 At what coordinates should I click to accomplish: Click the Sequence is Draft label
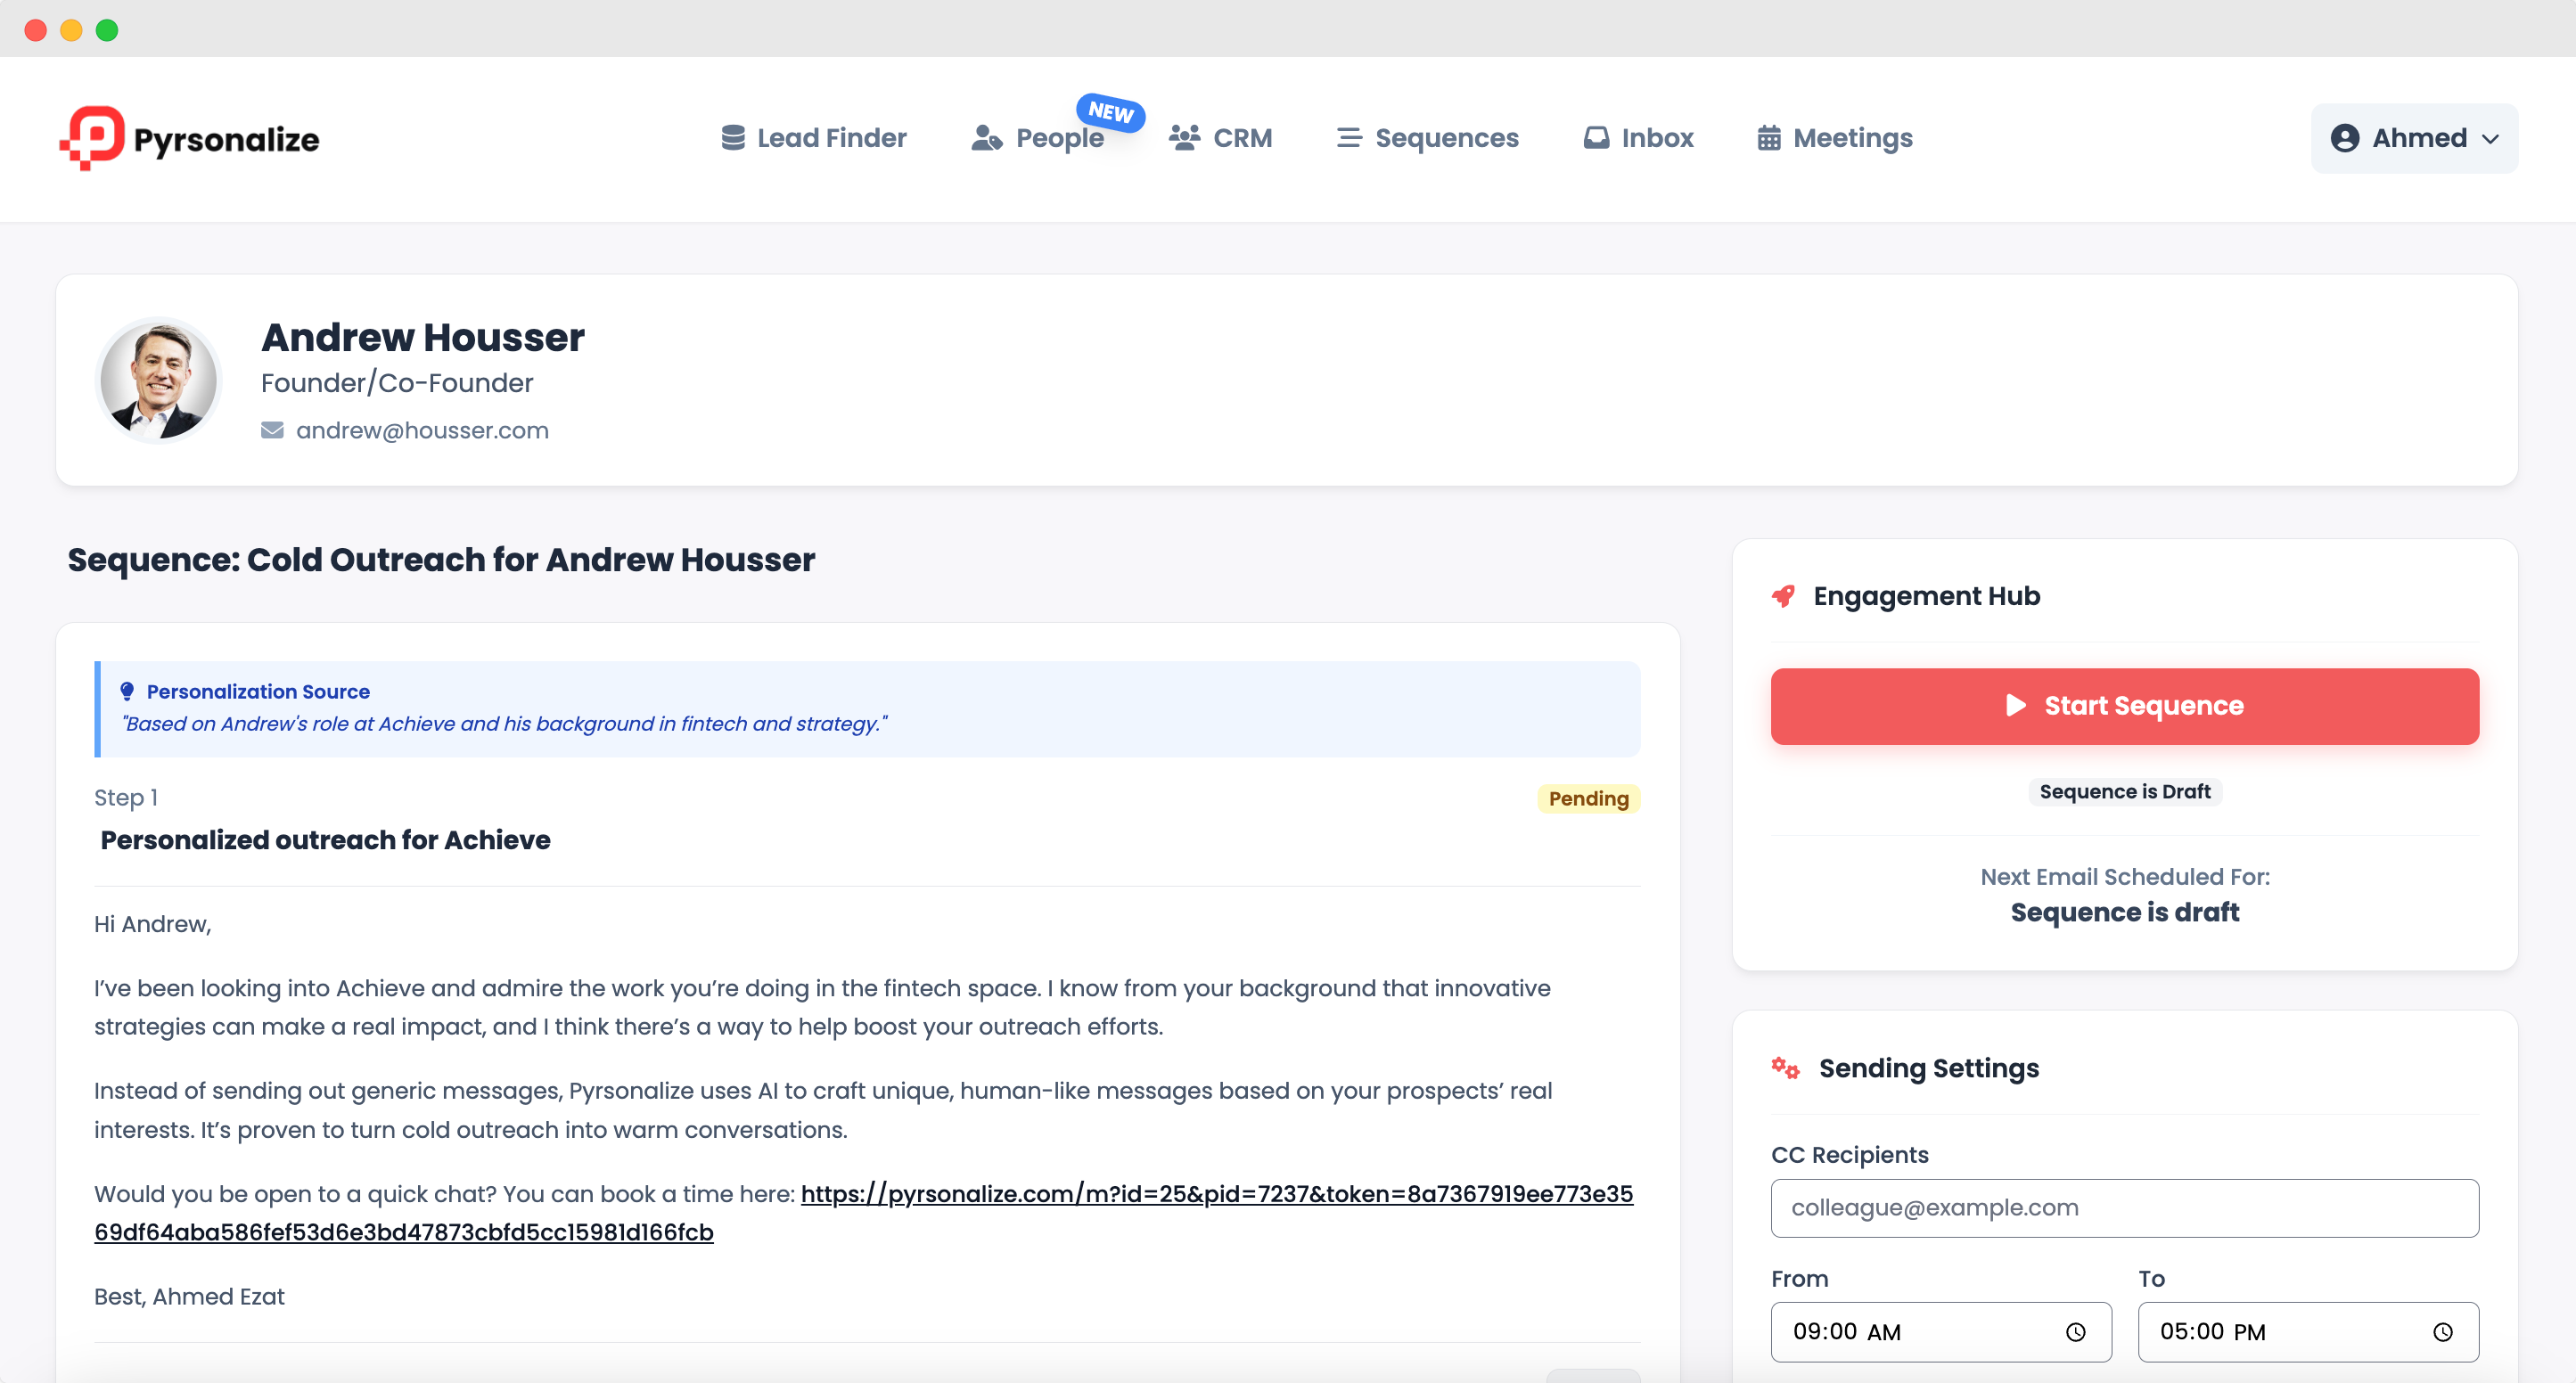2125,791
